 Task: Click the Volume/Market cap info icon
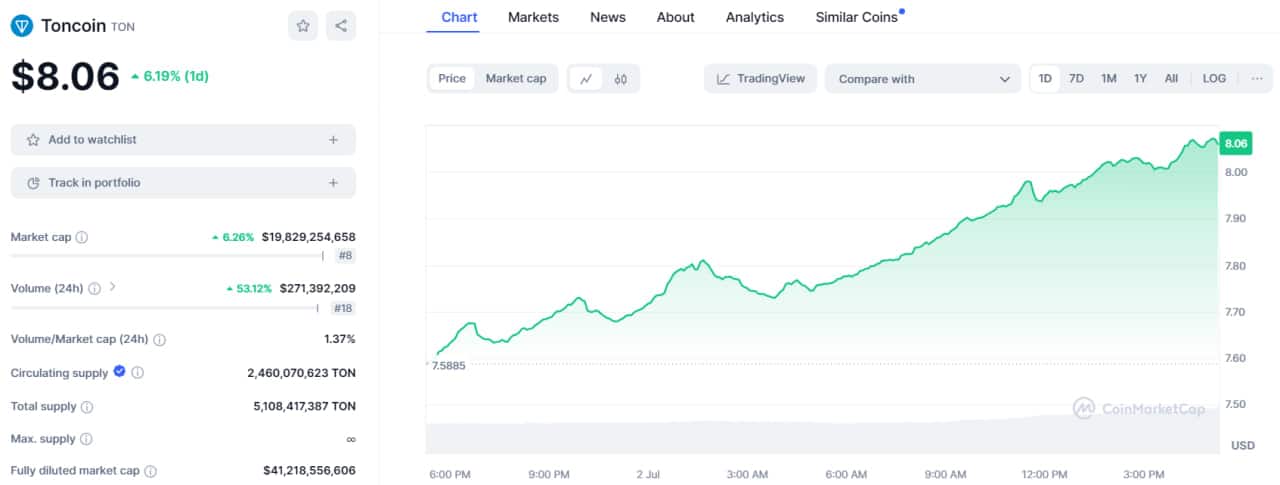point(160,340)
